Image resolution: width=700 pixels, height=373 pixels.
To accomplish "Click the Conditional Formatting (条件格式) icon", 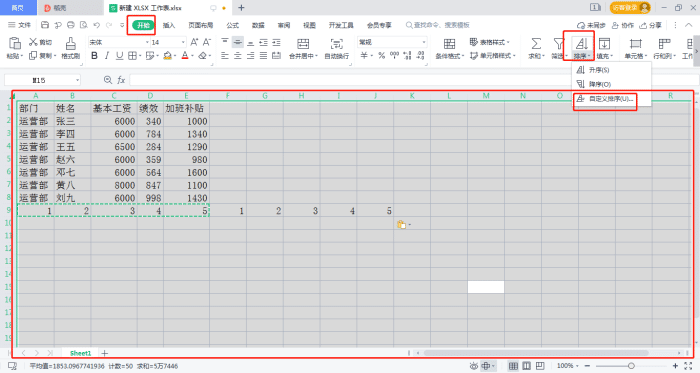I will pos(449,44).
